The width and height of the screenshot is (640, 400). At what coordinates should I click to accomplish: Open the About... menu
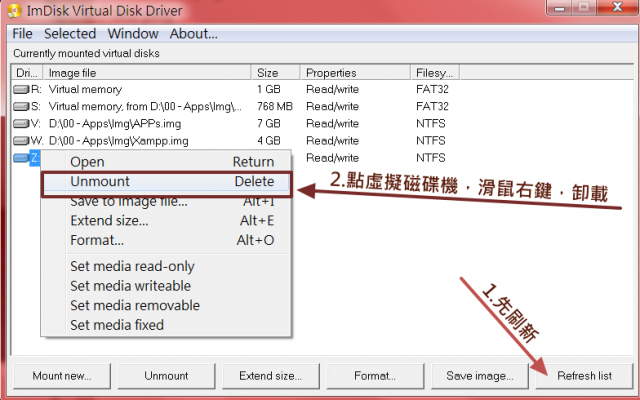coord(193,33)
